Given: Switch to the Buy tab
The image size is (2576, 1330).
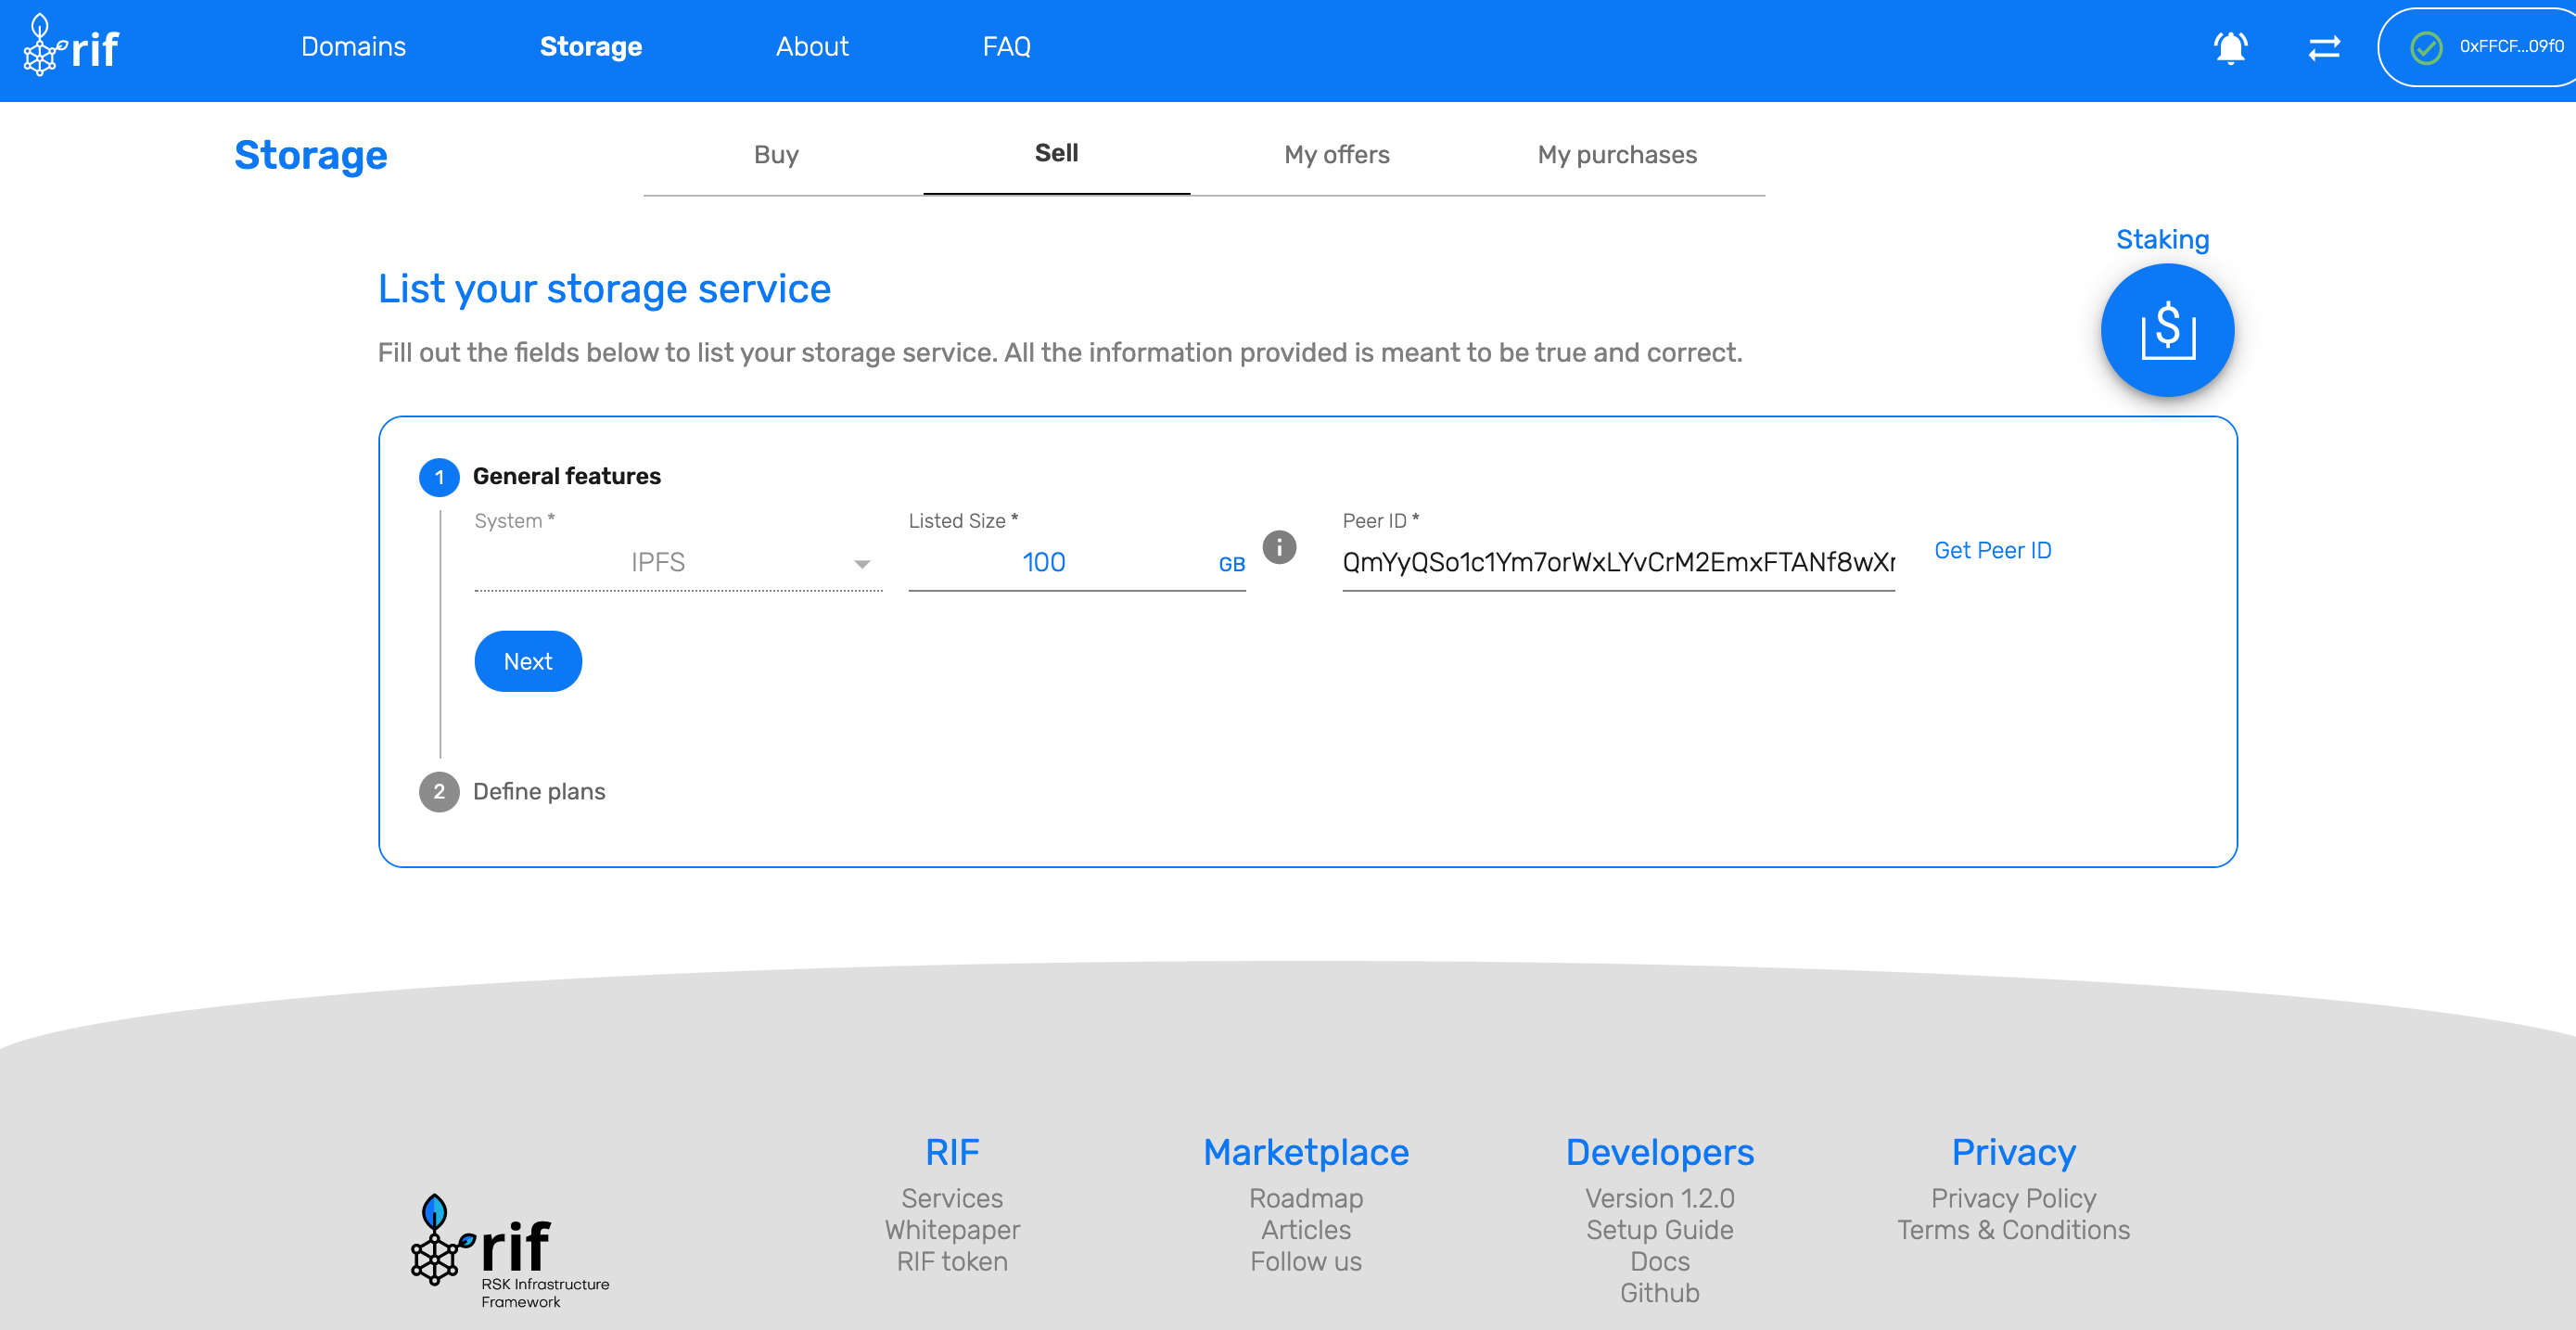Looking at the screenshot, I should (778, 154).
